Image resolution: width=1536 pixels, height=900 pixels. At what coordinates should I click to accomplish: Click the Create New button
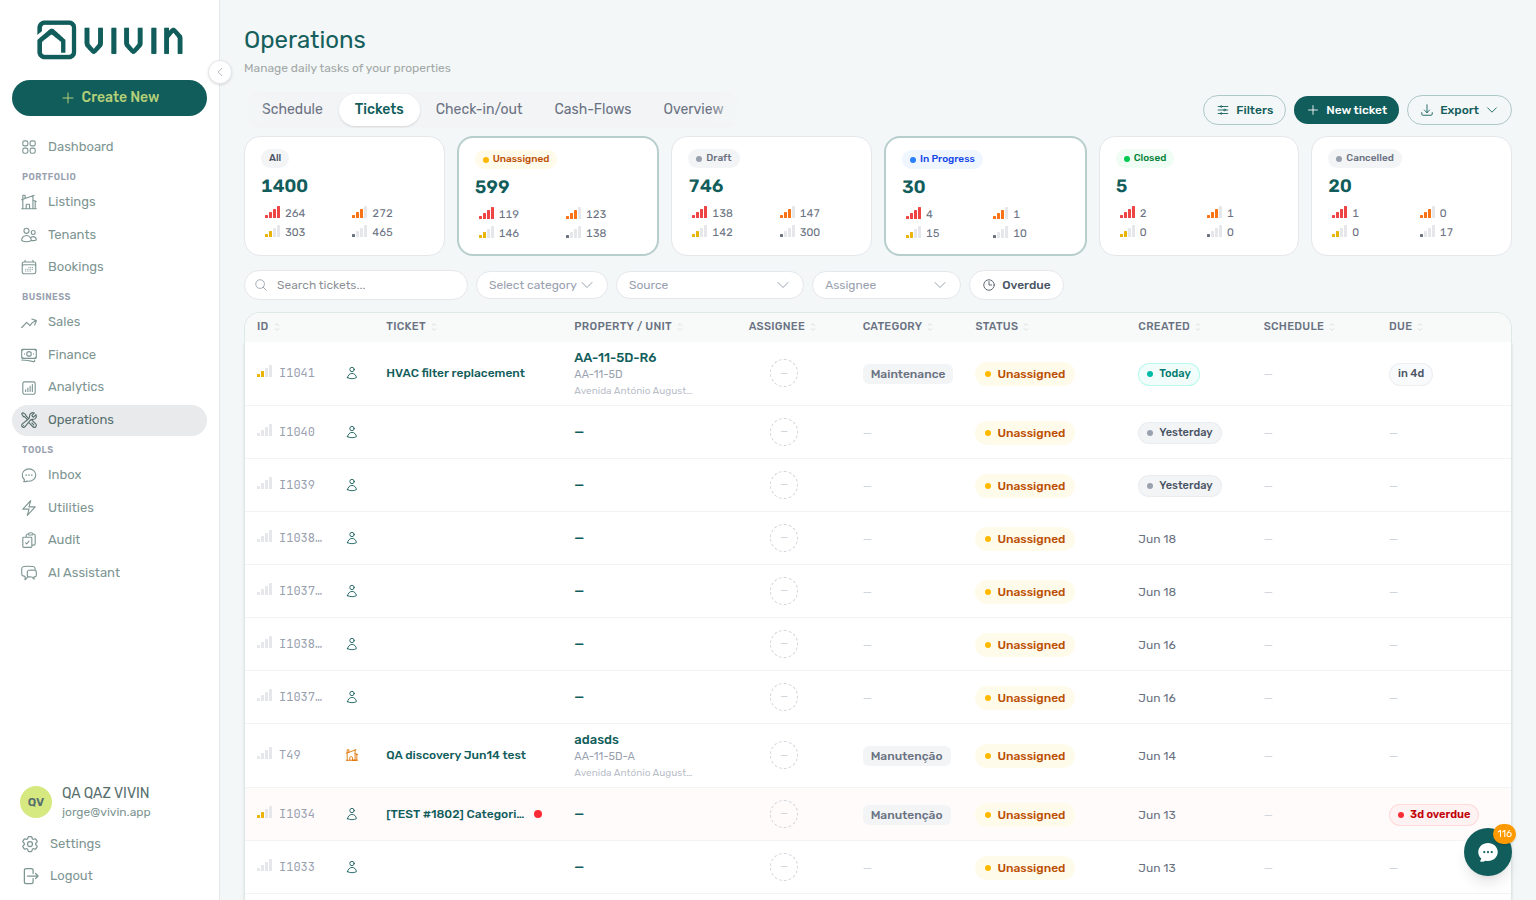pos(109,97)
